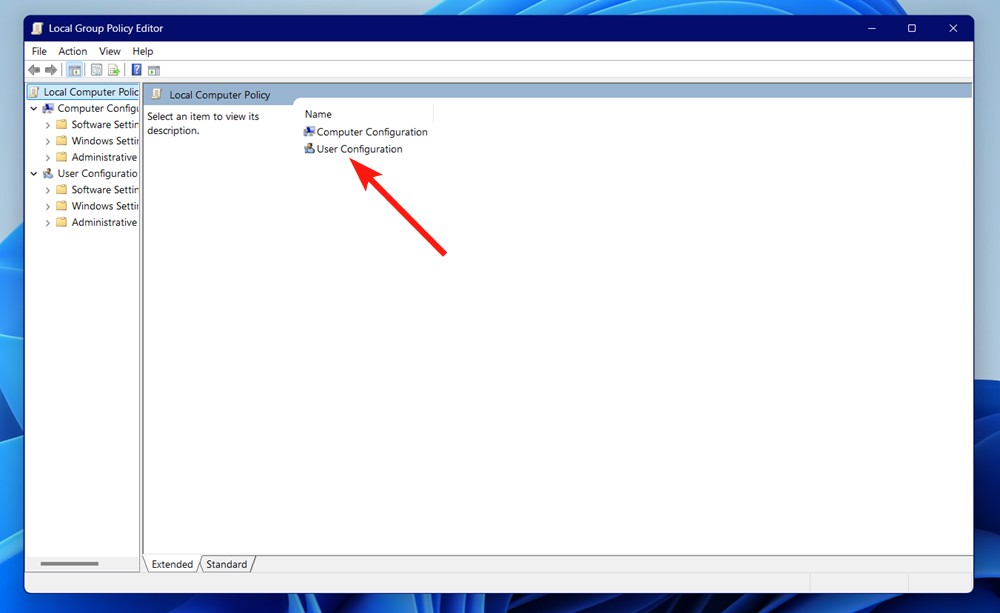Click Administrative Templates folder icon under User Configuration
Image resolution: width=1000 pixels, height=613 pixels.
pyautogui.click(x=62, y=222)
